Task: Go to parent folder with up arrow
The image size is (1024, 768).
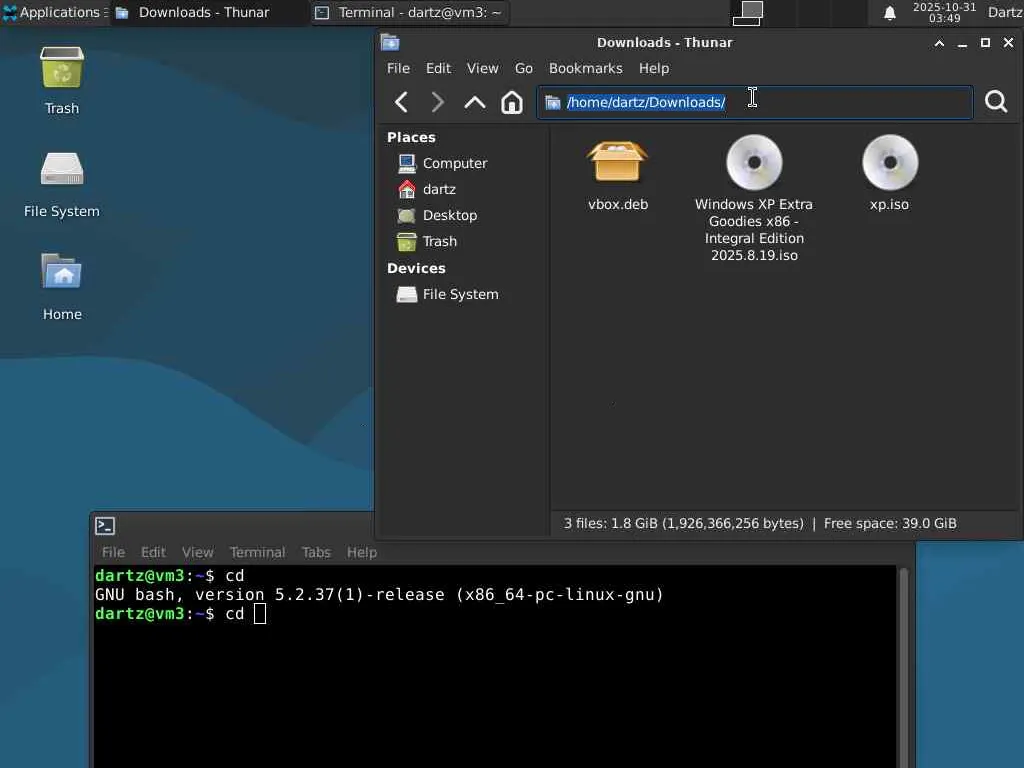Action: [x=475, y=102]
